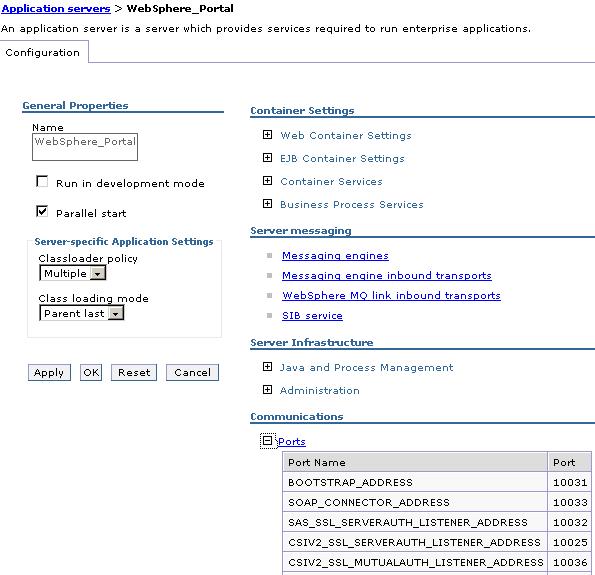Click the Name input field

85,147
